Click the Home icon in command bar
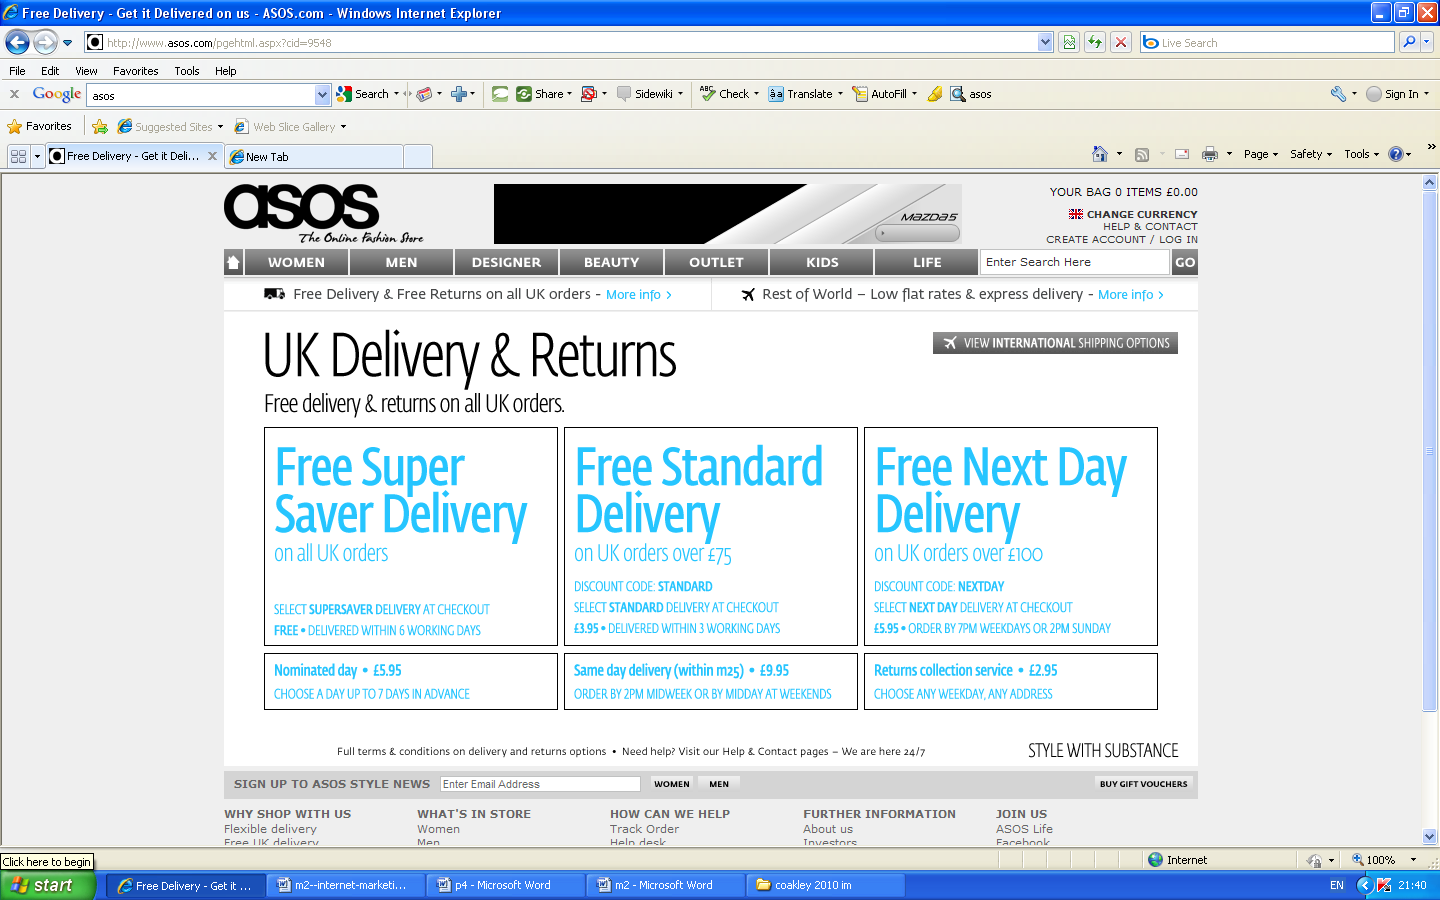This screenshot has width=1440, height=900. pos(1100,154)
